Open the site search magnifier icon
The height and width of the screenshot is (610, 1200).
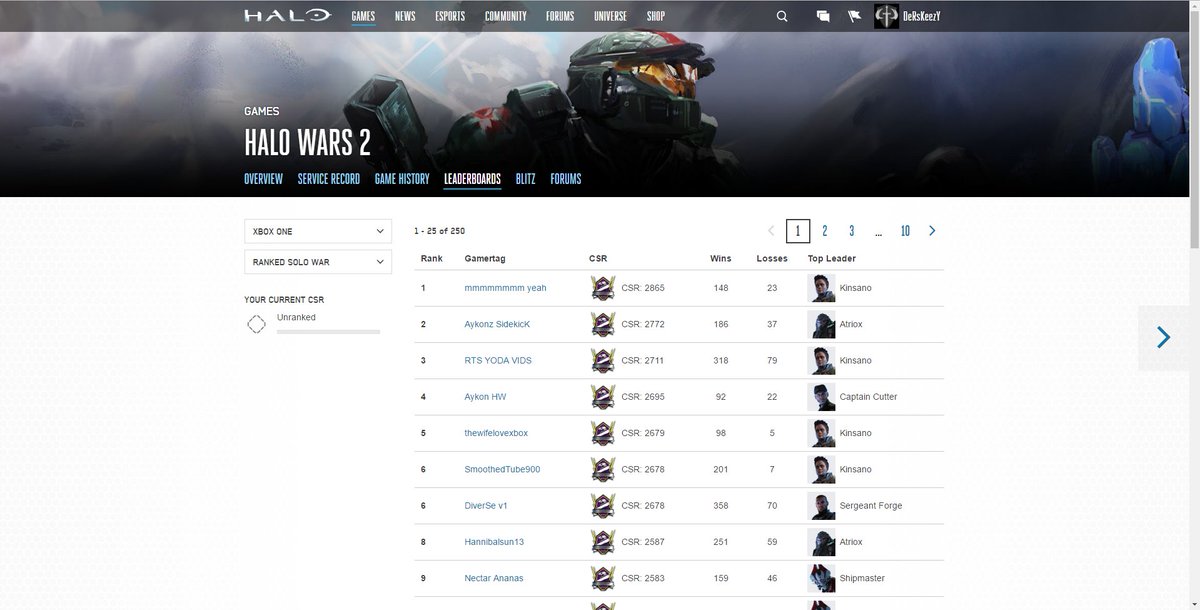[x=782, y=16]
